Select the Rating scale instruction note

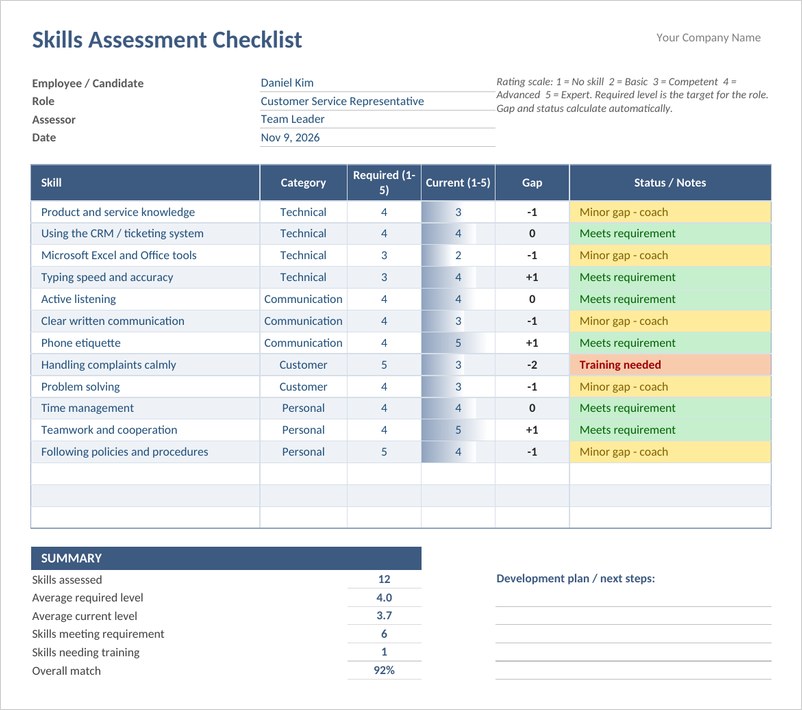[x=632, y=95]
